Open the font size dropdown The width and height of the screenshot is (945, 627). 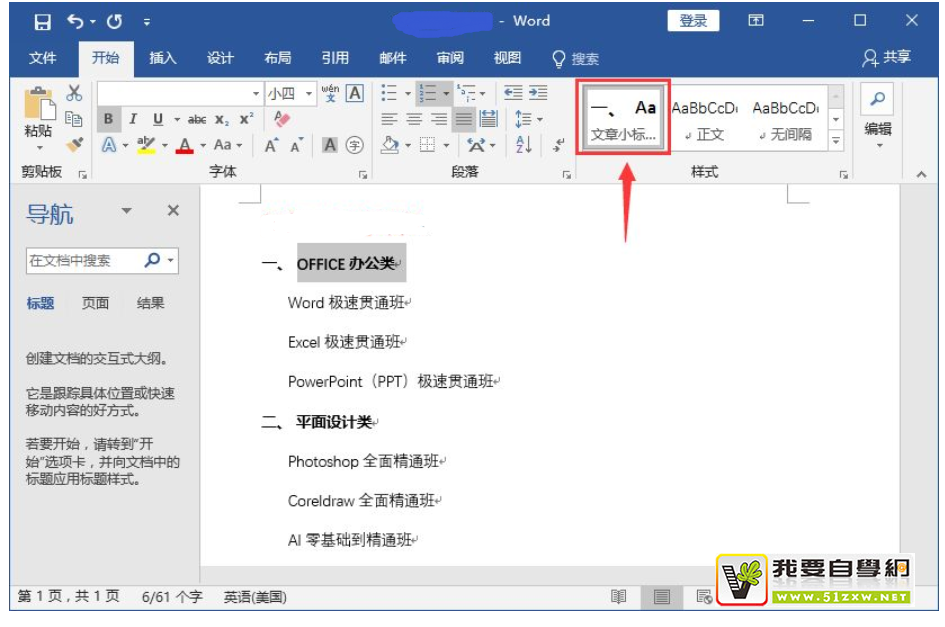coord(310,93)
